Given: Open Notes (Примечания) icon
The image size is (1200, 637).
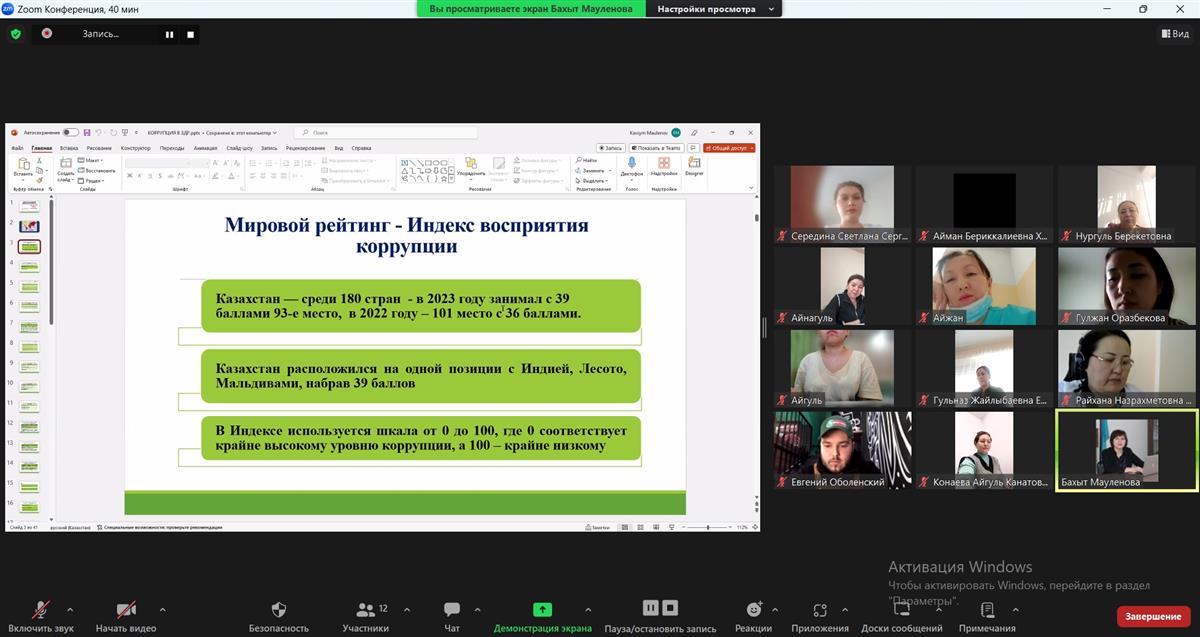Looking at the screenshot, I should [x=987, y=610].
